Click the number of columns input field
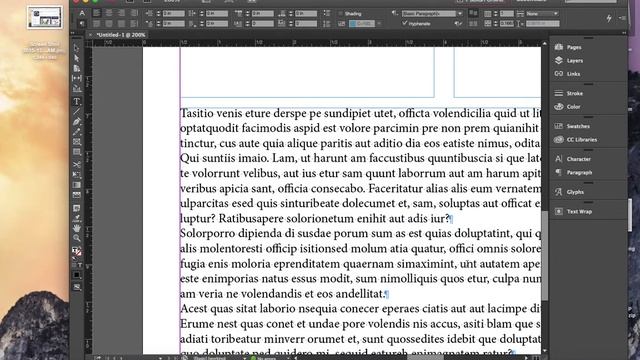Screen dimensions: 640x360 pos(507,13)
